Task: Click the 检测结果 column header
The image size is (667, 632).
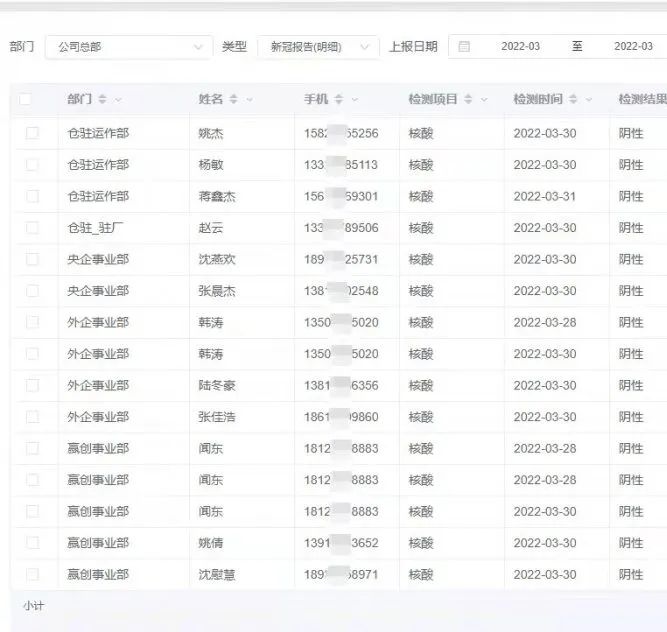Action: (x=640, y=100)
